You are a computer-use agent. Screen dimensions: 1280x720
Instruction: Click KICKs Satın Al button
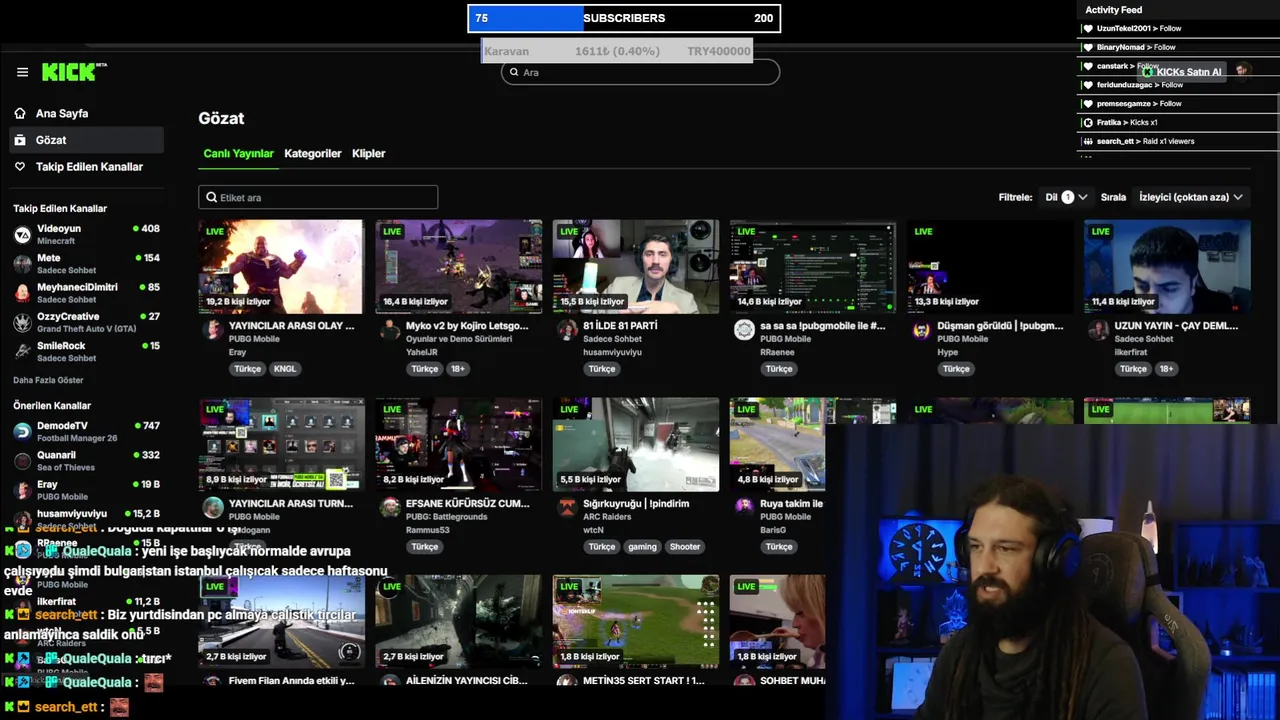coord(1181,72)
